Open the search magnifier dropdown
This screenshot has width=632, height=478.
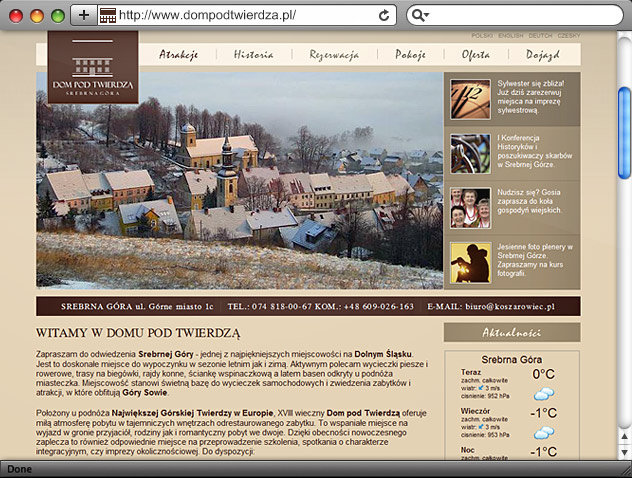point(421,16)
